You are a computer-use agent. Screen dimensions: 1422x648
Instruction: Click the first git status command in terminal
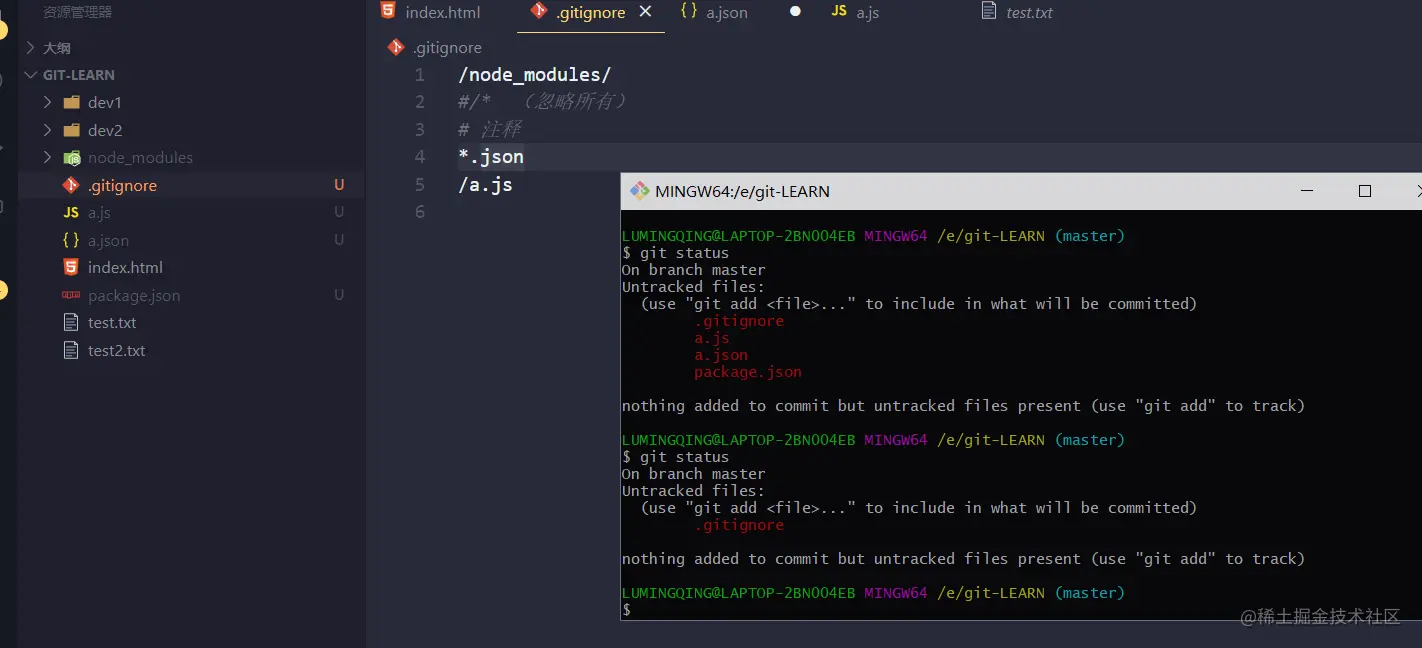coord(685,253)
